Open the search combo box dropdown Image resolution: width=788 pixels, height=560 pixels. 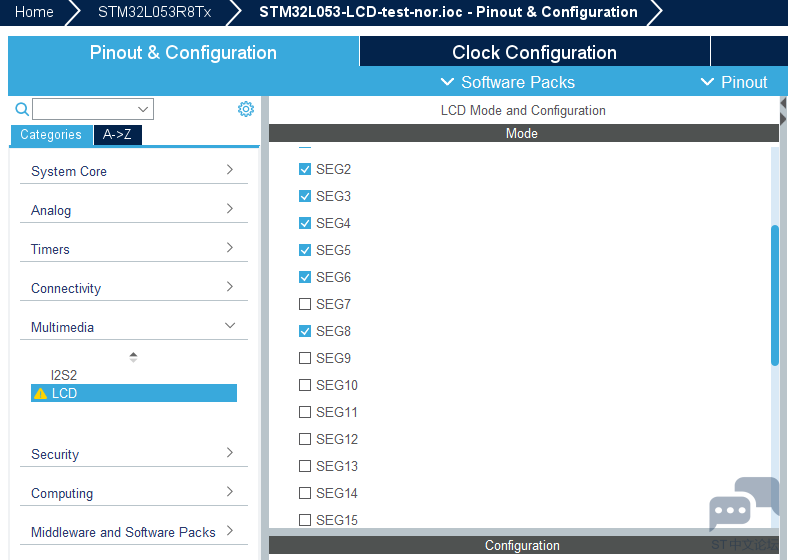click(143, 109)
